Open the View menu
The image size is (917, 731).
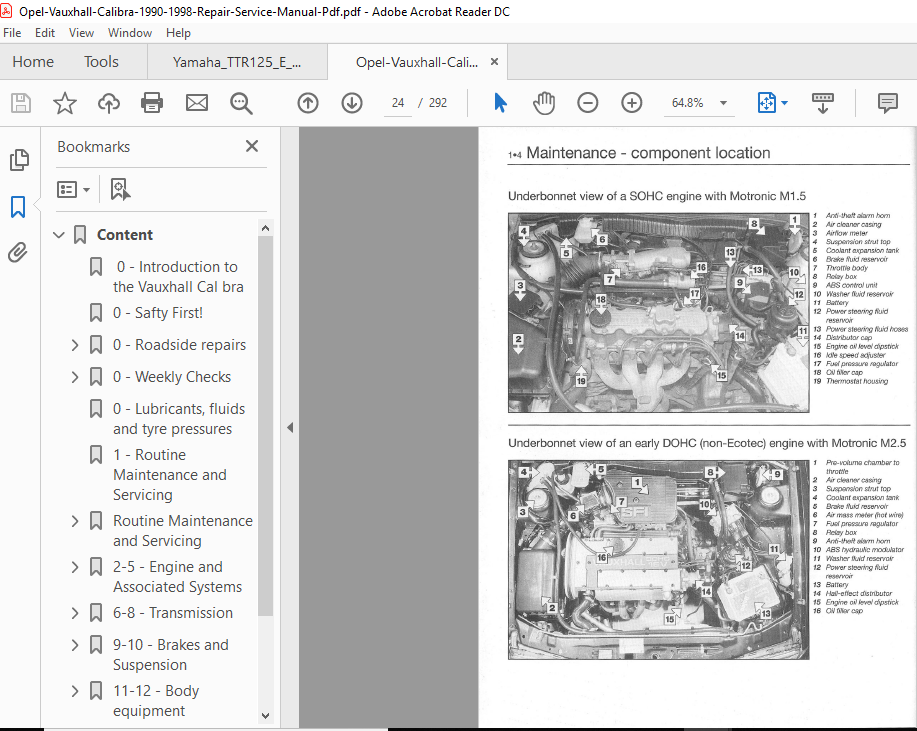pos(81,33)
